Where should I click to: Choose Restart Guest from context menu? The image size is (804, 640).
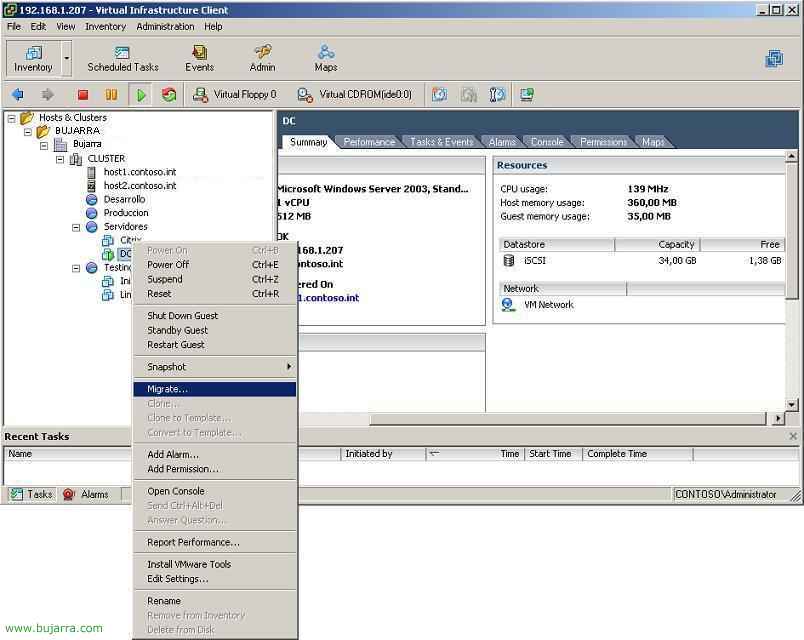[215, 345]
